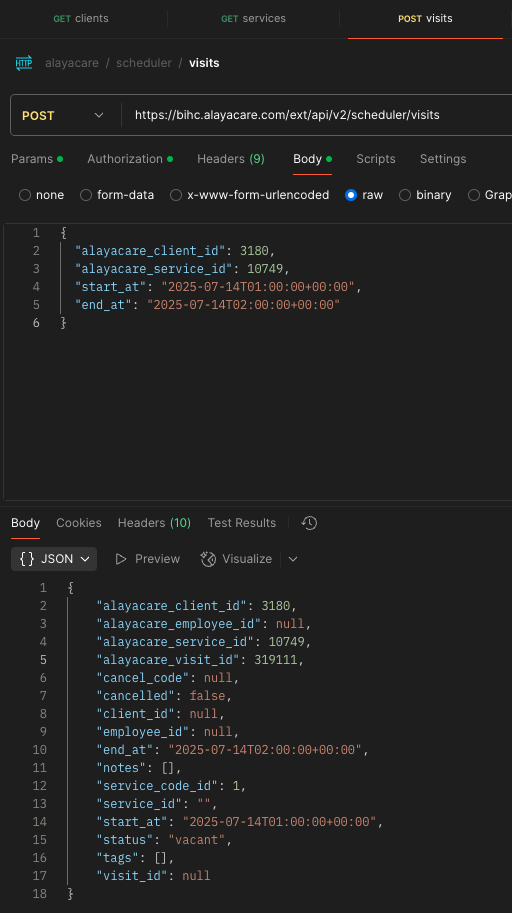The width and height of the screenshot is (512, 913).
Task: Open the response Cookies tab
Action: [79, 523]
